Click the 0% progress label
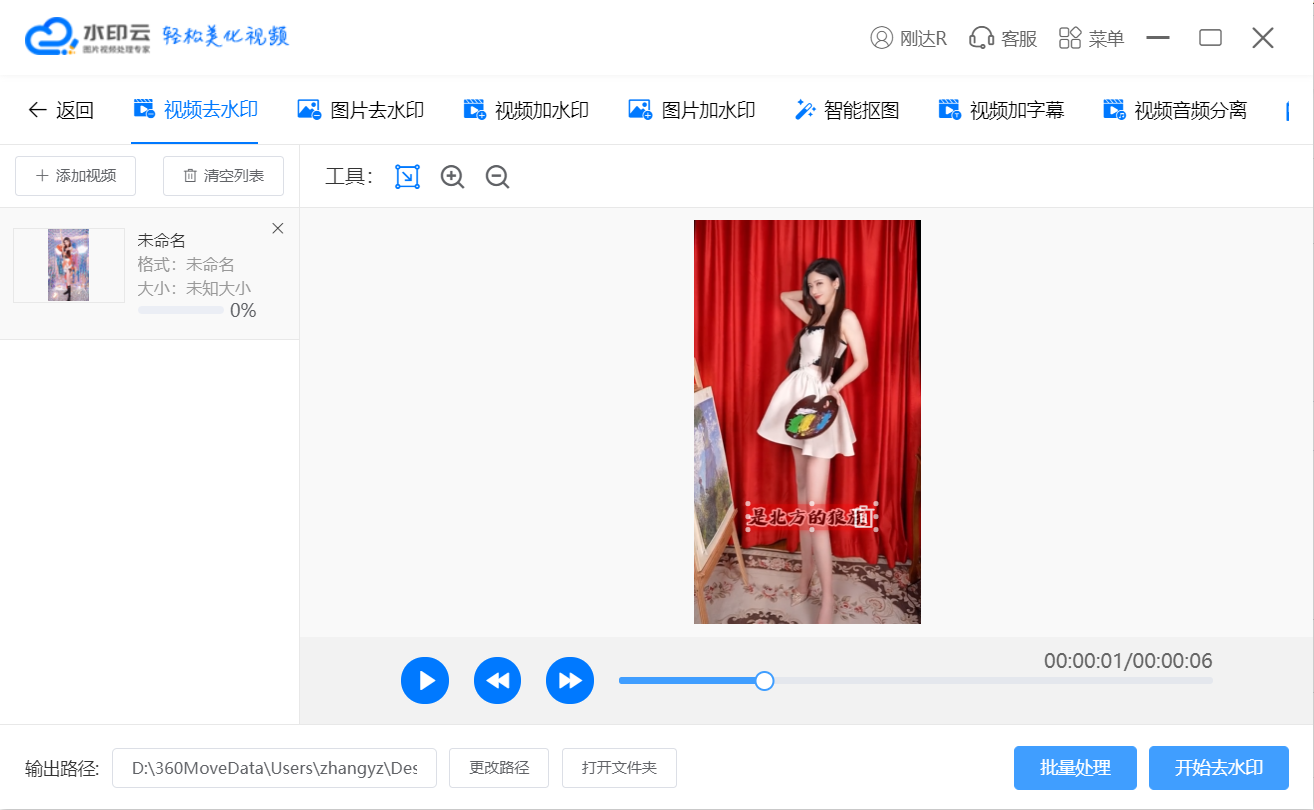Viewport: 1314px width, 810px height. pyautogui.click(x=243, y=311)
